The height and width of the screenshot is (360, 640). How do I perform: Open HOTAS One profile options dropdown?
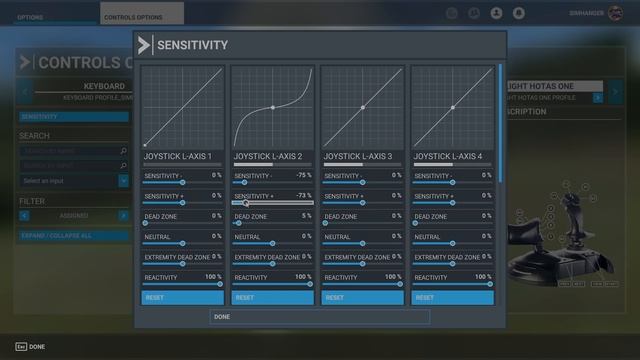coord(598,98)
